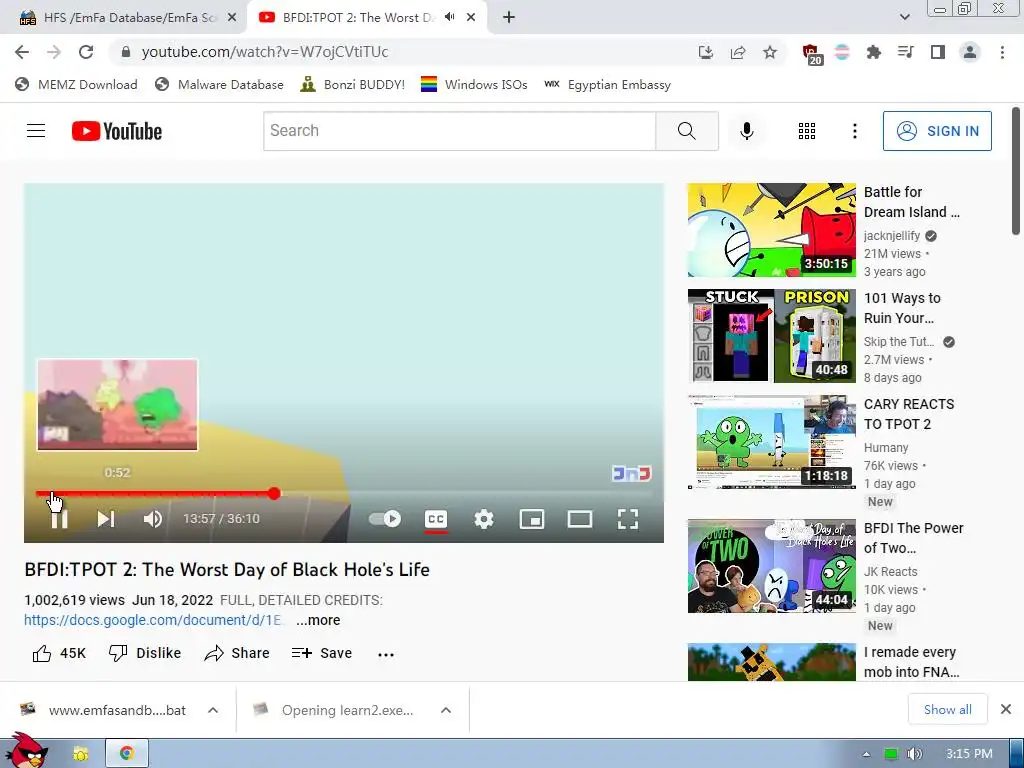This screenshot has height=768, width=1024.
Task: Open the media control icon in the toolbar
Action: [x=905, y=52]
